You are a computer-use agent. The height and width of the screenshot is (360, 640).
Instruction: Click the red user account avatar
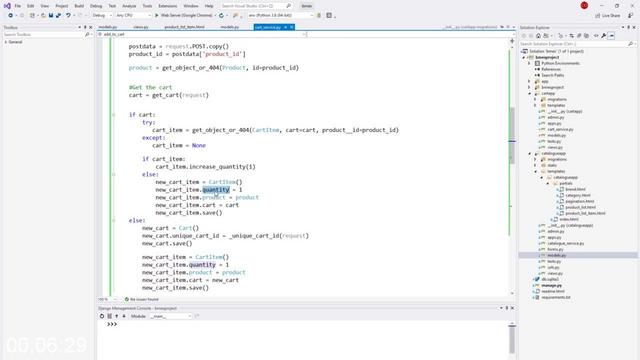pyautogui.click(x=584, y=6)
